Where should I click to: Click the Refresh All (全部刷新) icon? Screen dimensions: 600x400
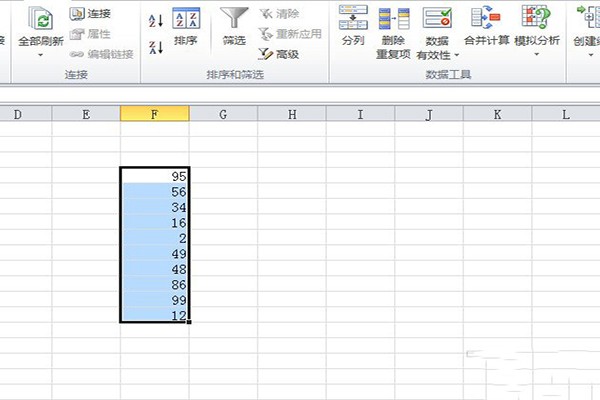point(41,19)
